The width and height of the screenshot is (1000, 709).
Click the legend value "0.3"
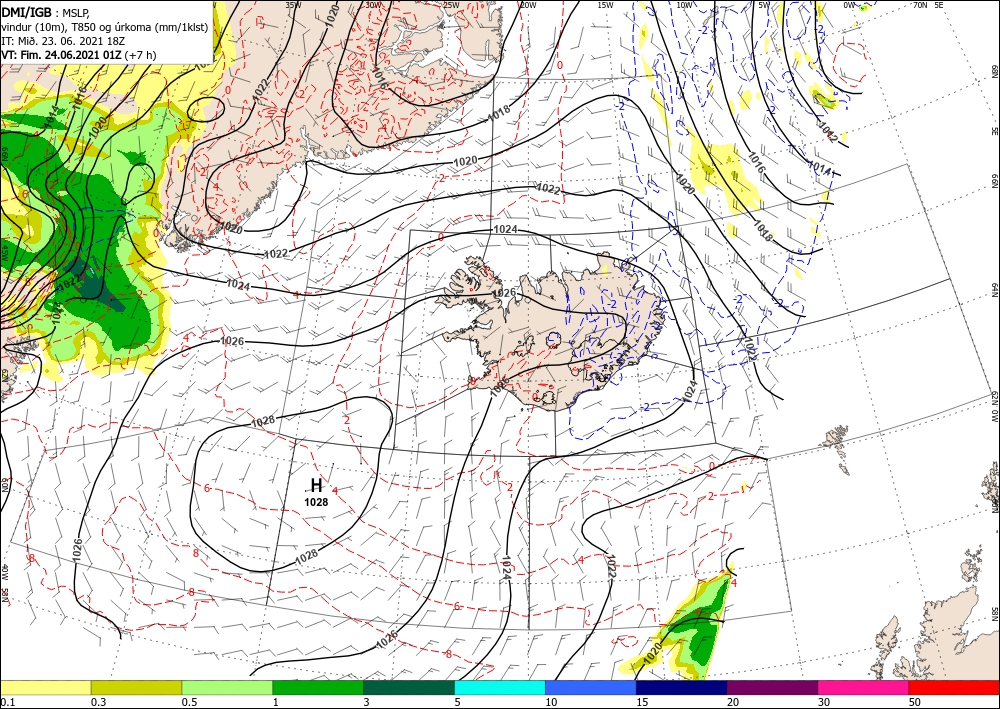(x=98, y=702)
